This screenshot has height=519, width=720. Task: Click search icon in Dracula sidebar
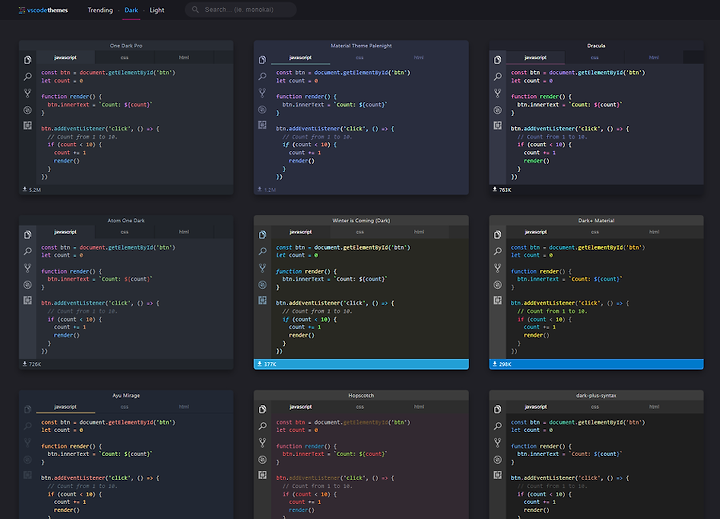tap(498, 77)
